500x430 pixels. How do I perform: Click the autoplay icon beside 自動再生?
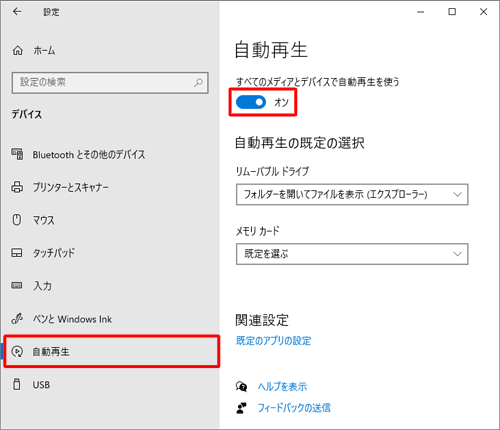[17, 351]
